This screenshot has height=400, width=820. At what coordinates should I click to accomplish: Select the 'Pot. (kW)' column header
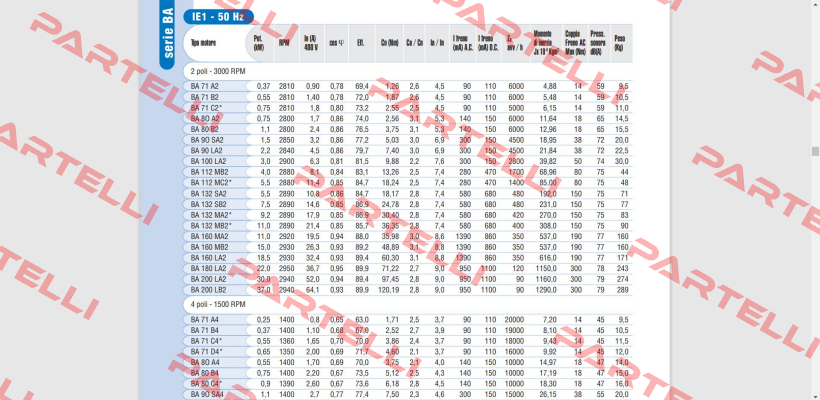coord(260,43)
